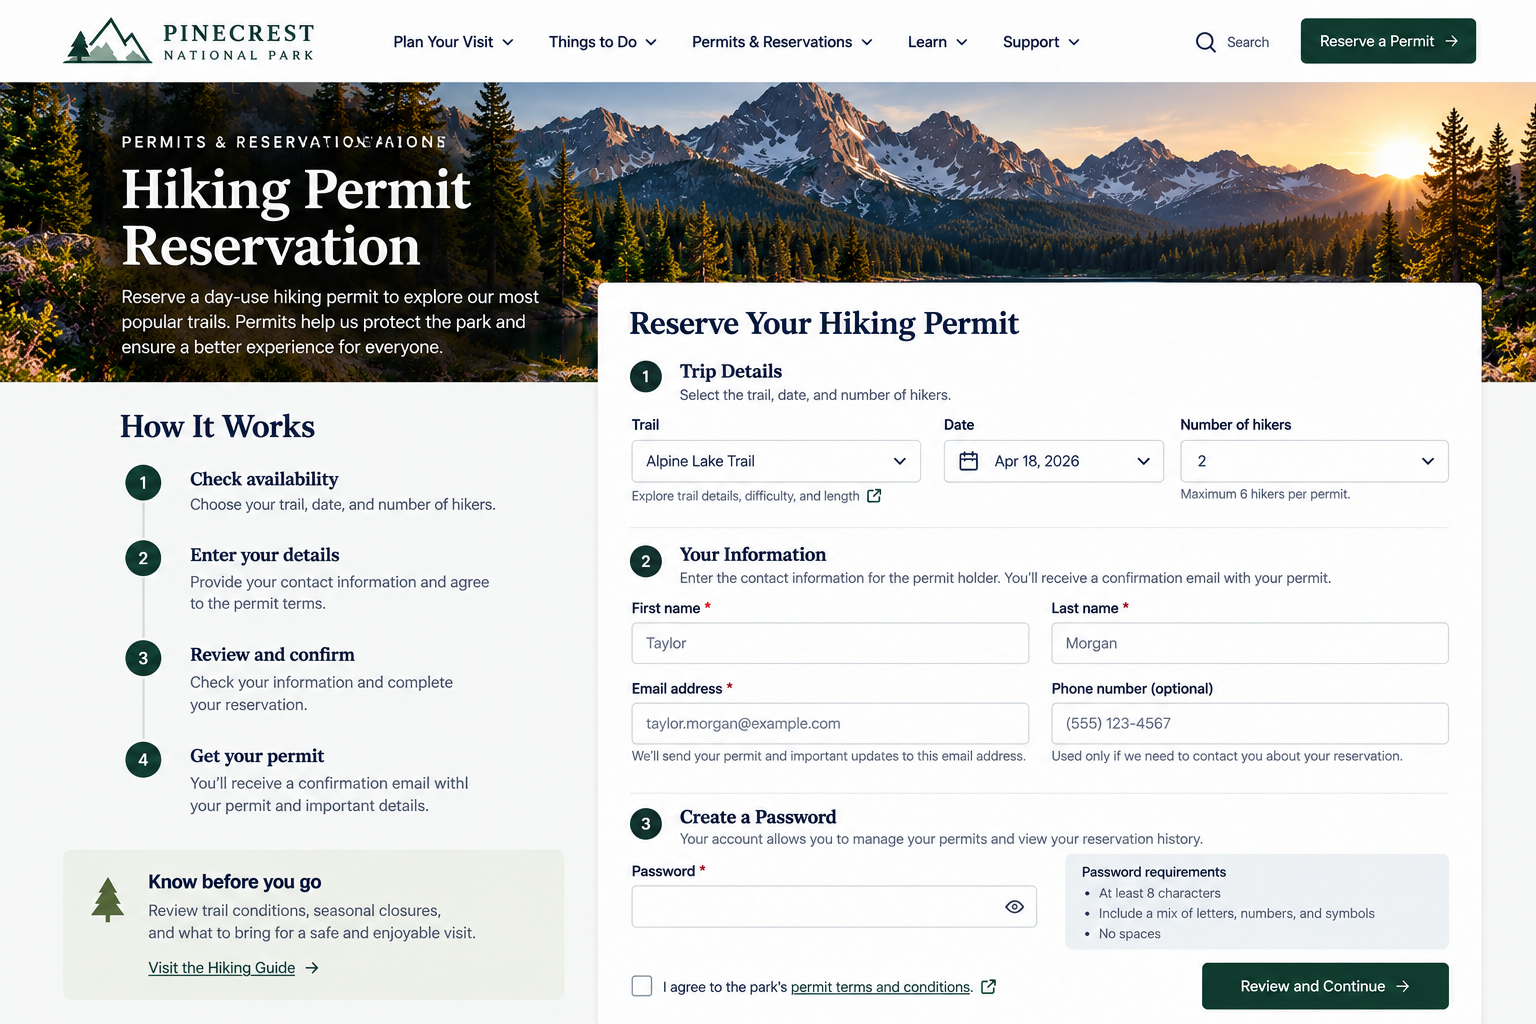Expand the Learn menu
1536x1024 pixels.
tap(938, 42)
